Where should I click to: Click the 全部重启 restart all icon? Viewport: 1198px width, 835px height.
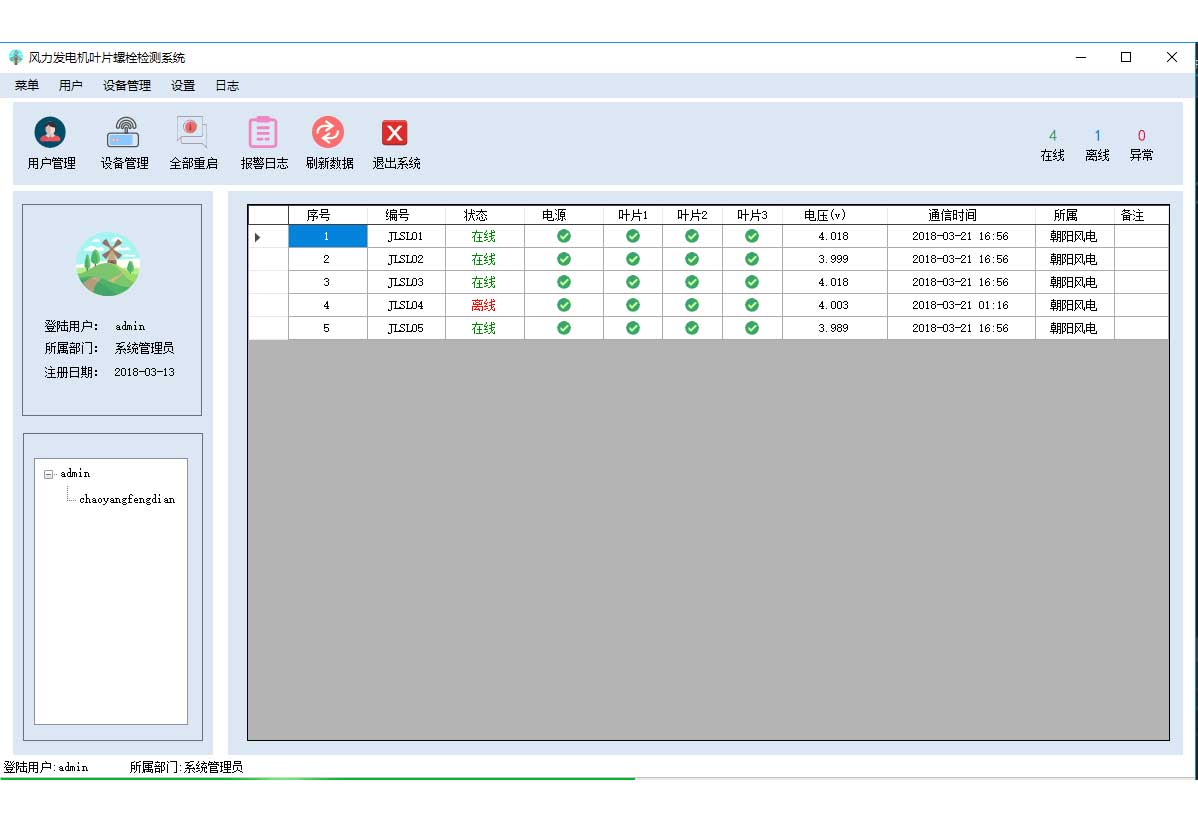point(192,133)
